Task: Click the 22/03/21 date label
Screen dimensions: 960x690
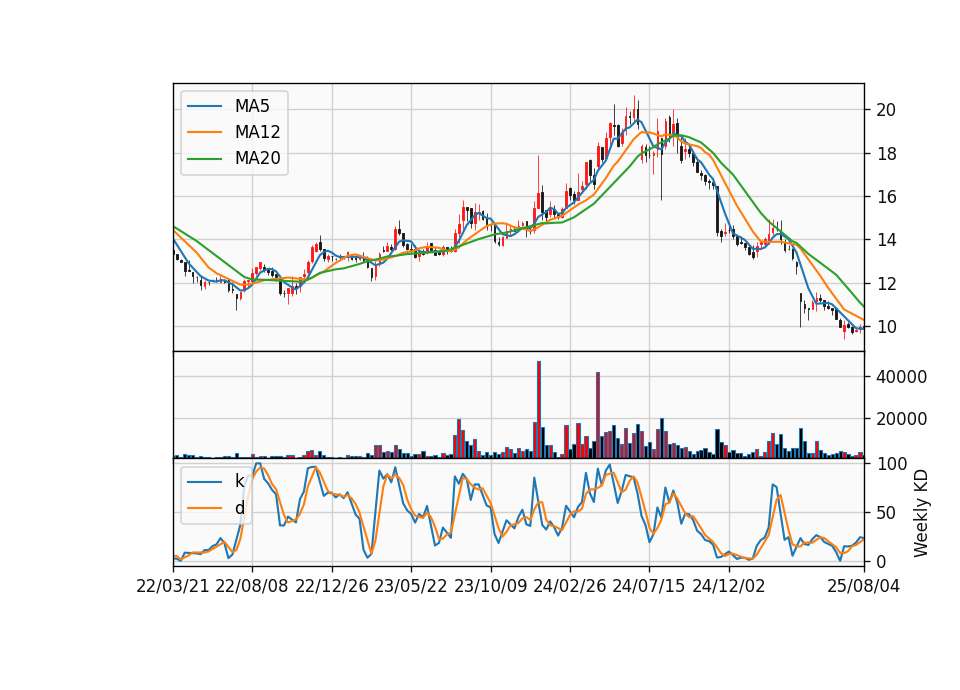Action: coord(173,586)
